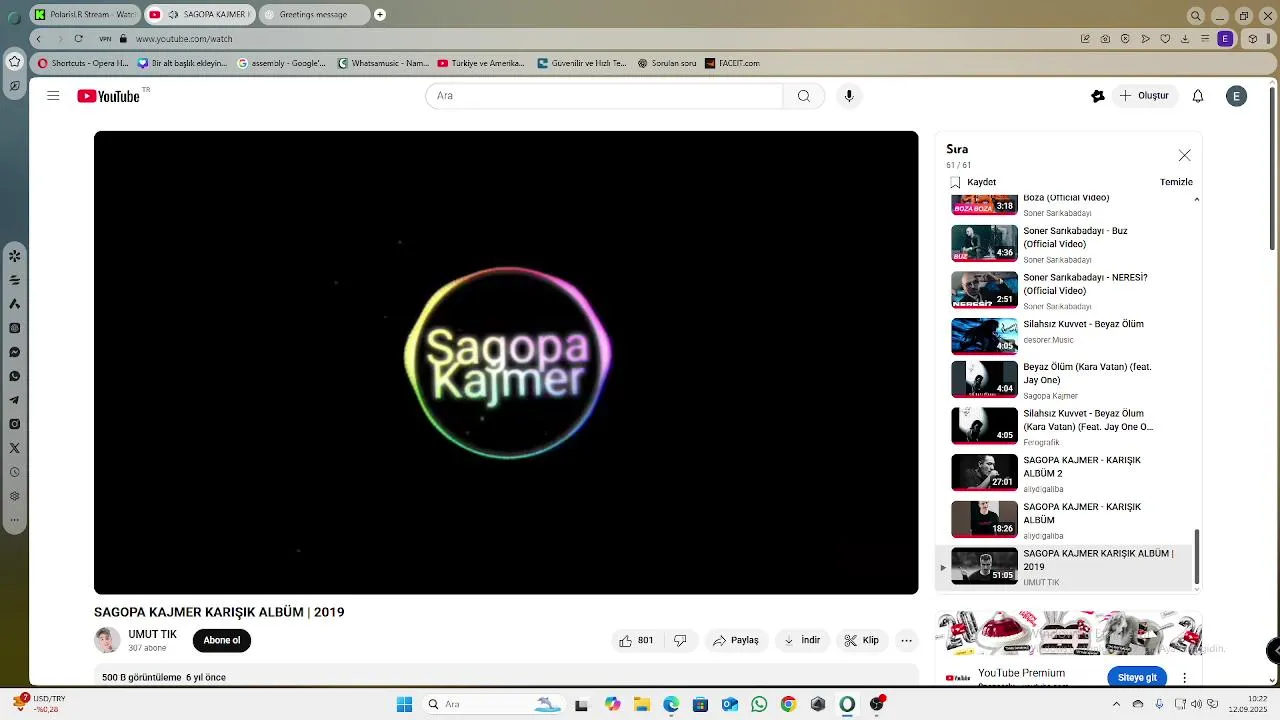Viewport: 1280px width, 720px height.
Task: Click Klip clip button
Action: [x=862, y=640]
